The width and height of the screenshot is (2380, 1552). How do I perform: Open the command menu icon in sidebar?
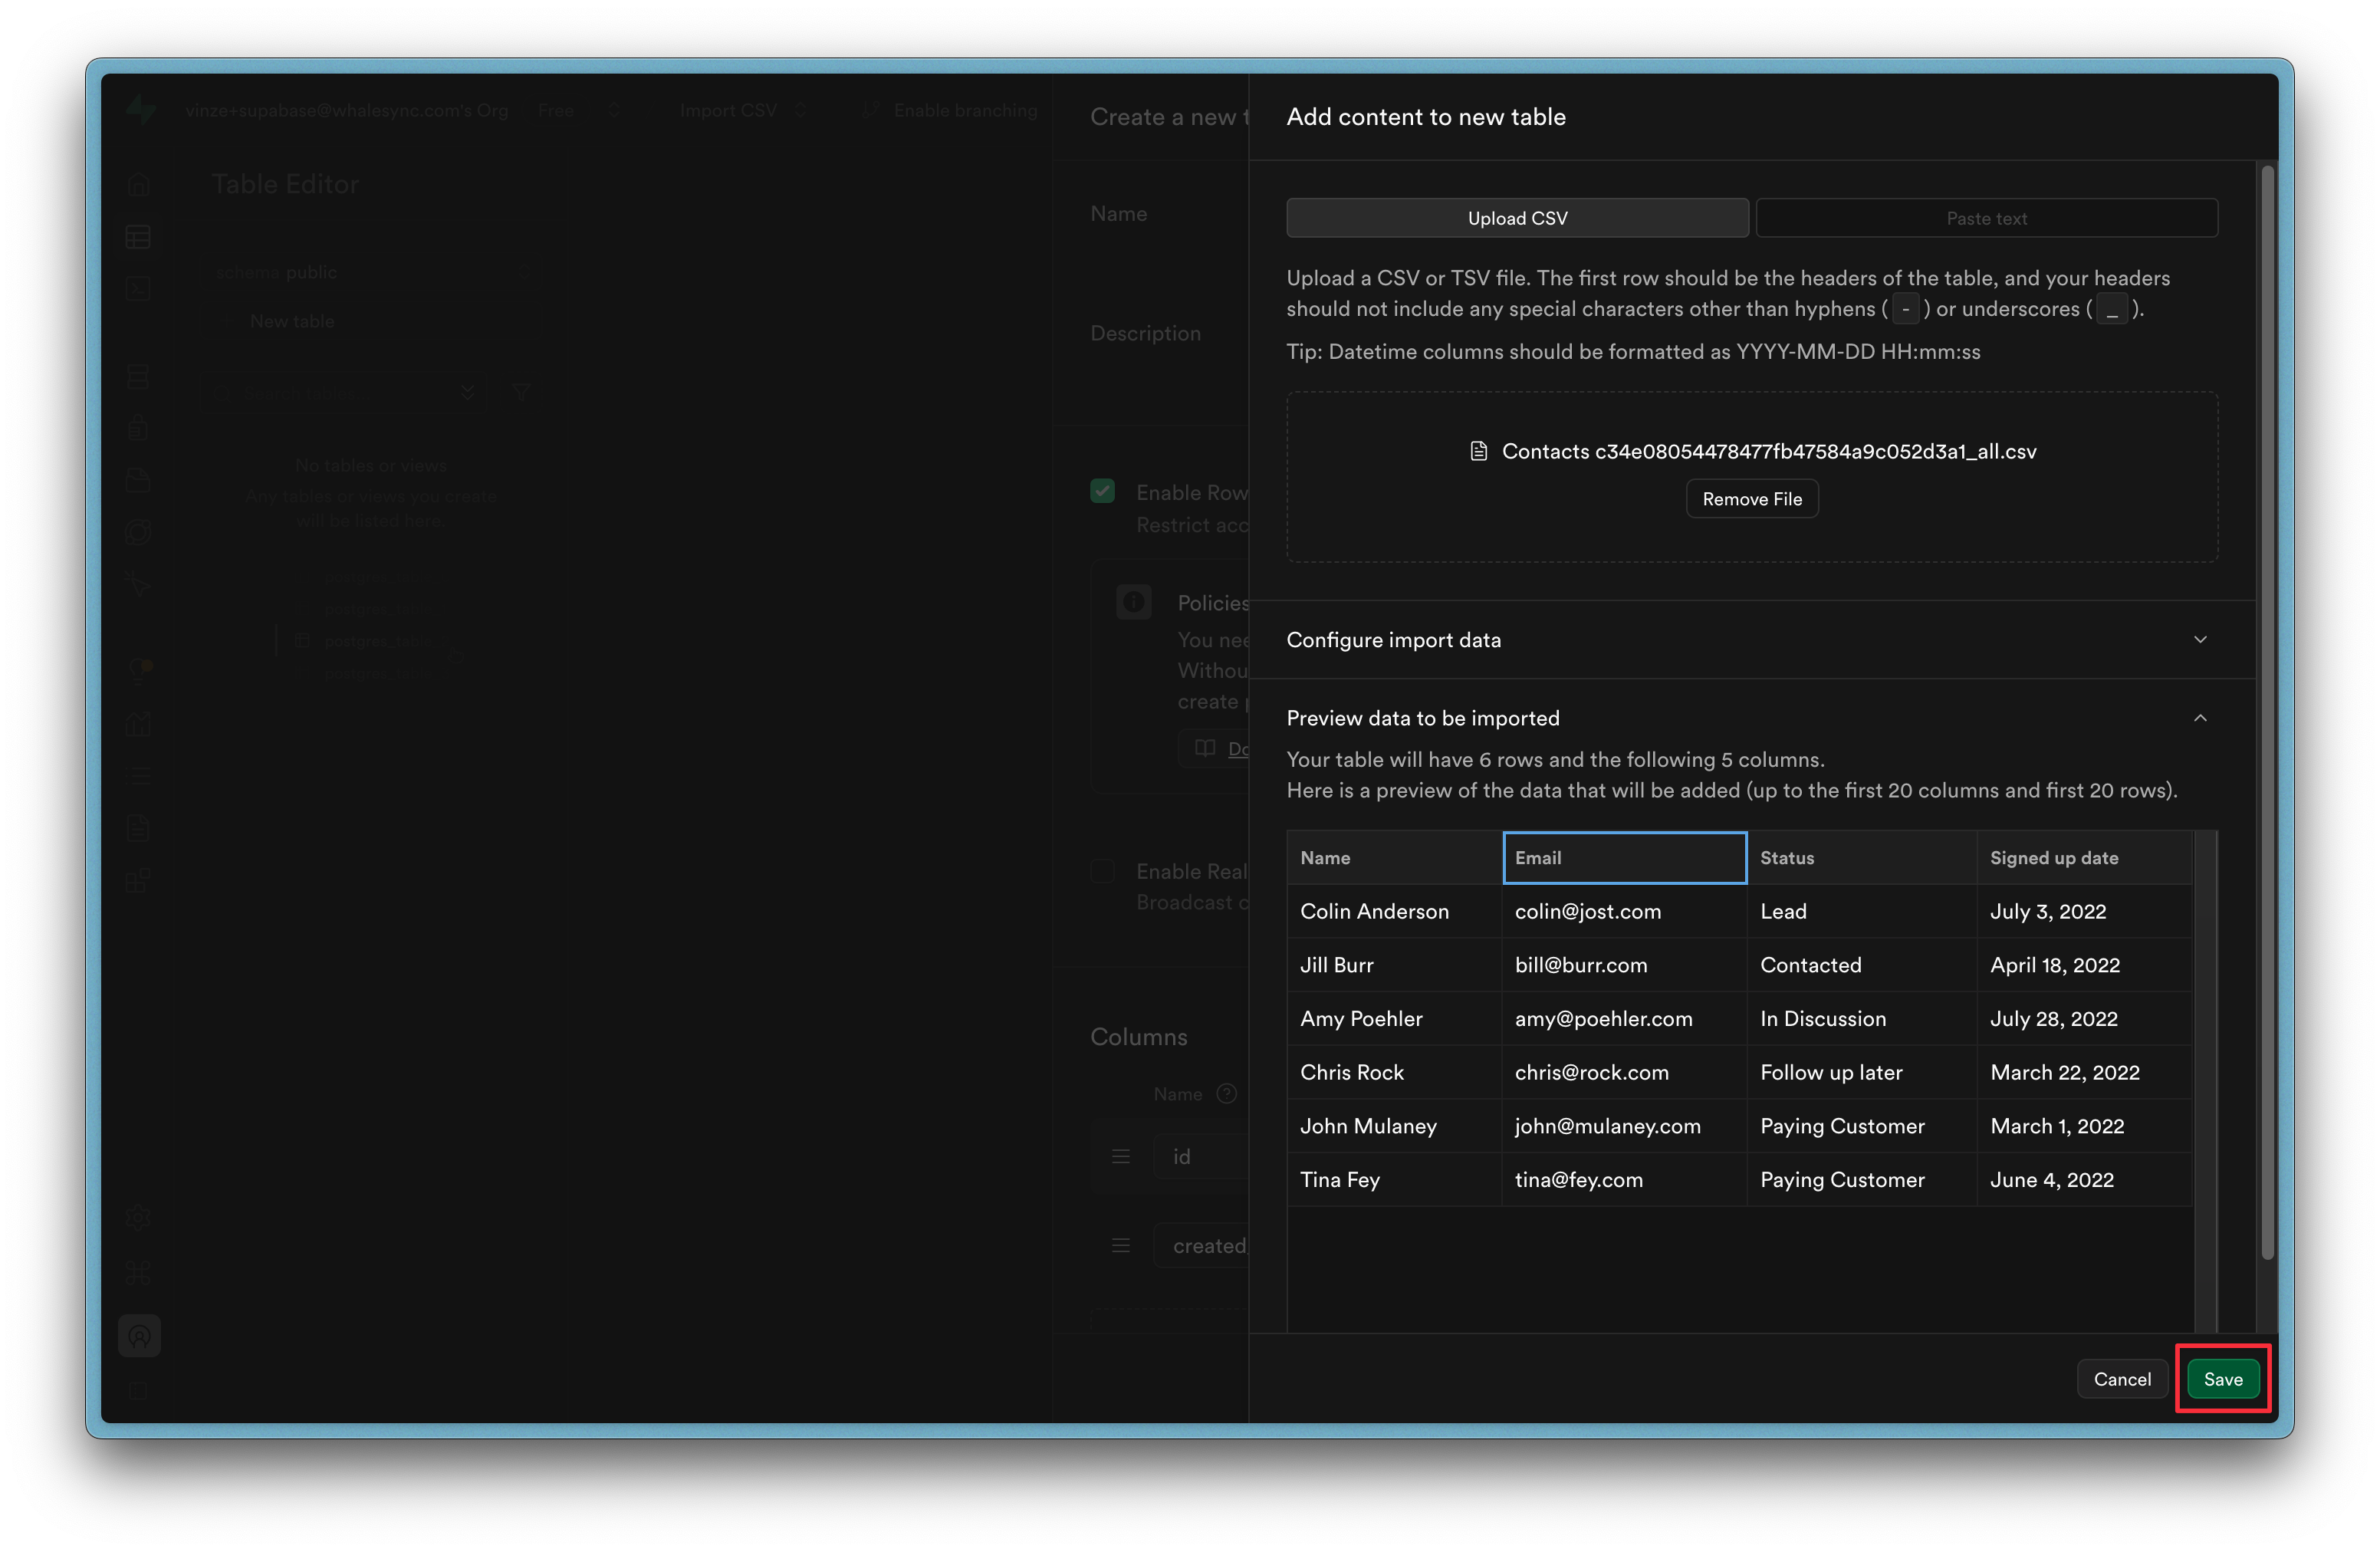click(x=138, y=1272)
